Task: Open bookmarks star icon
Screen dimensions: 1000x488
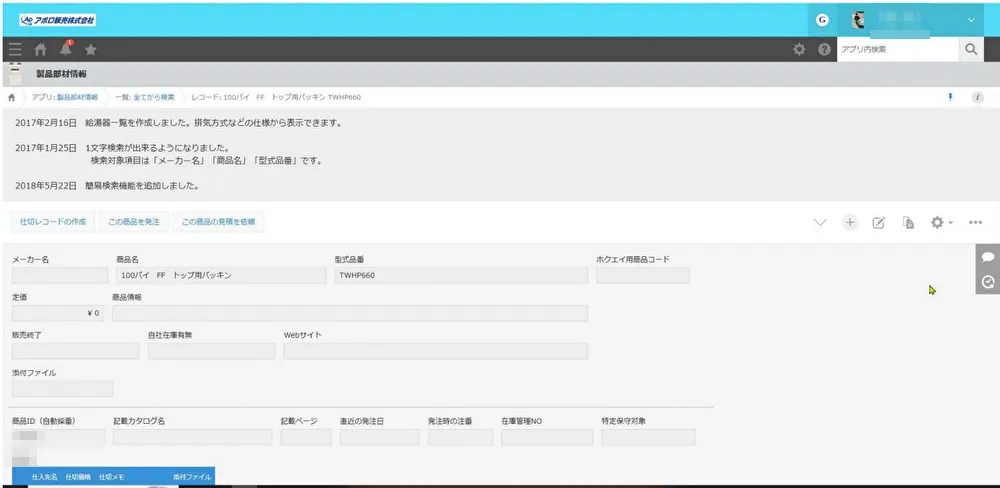Action: point(91,49)
